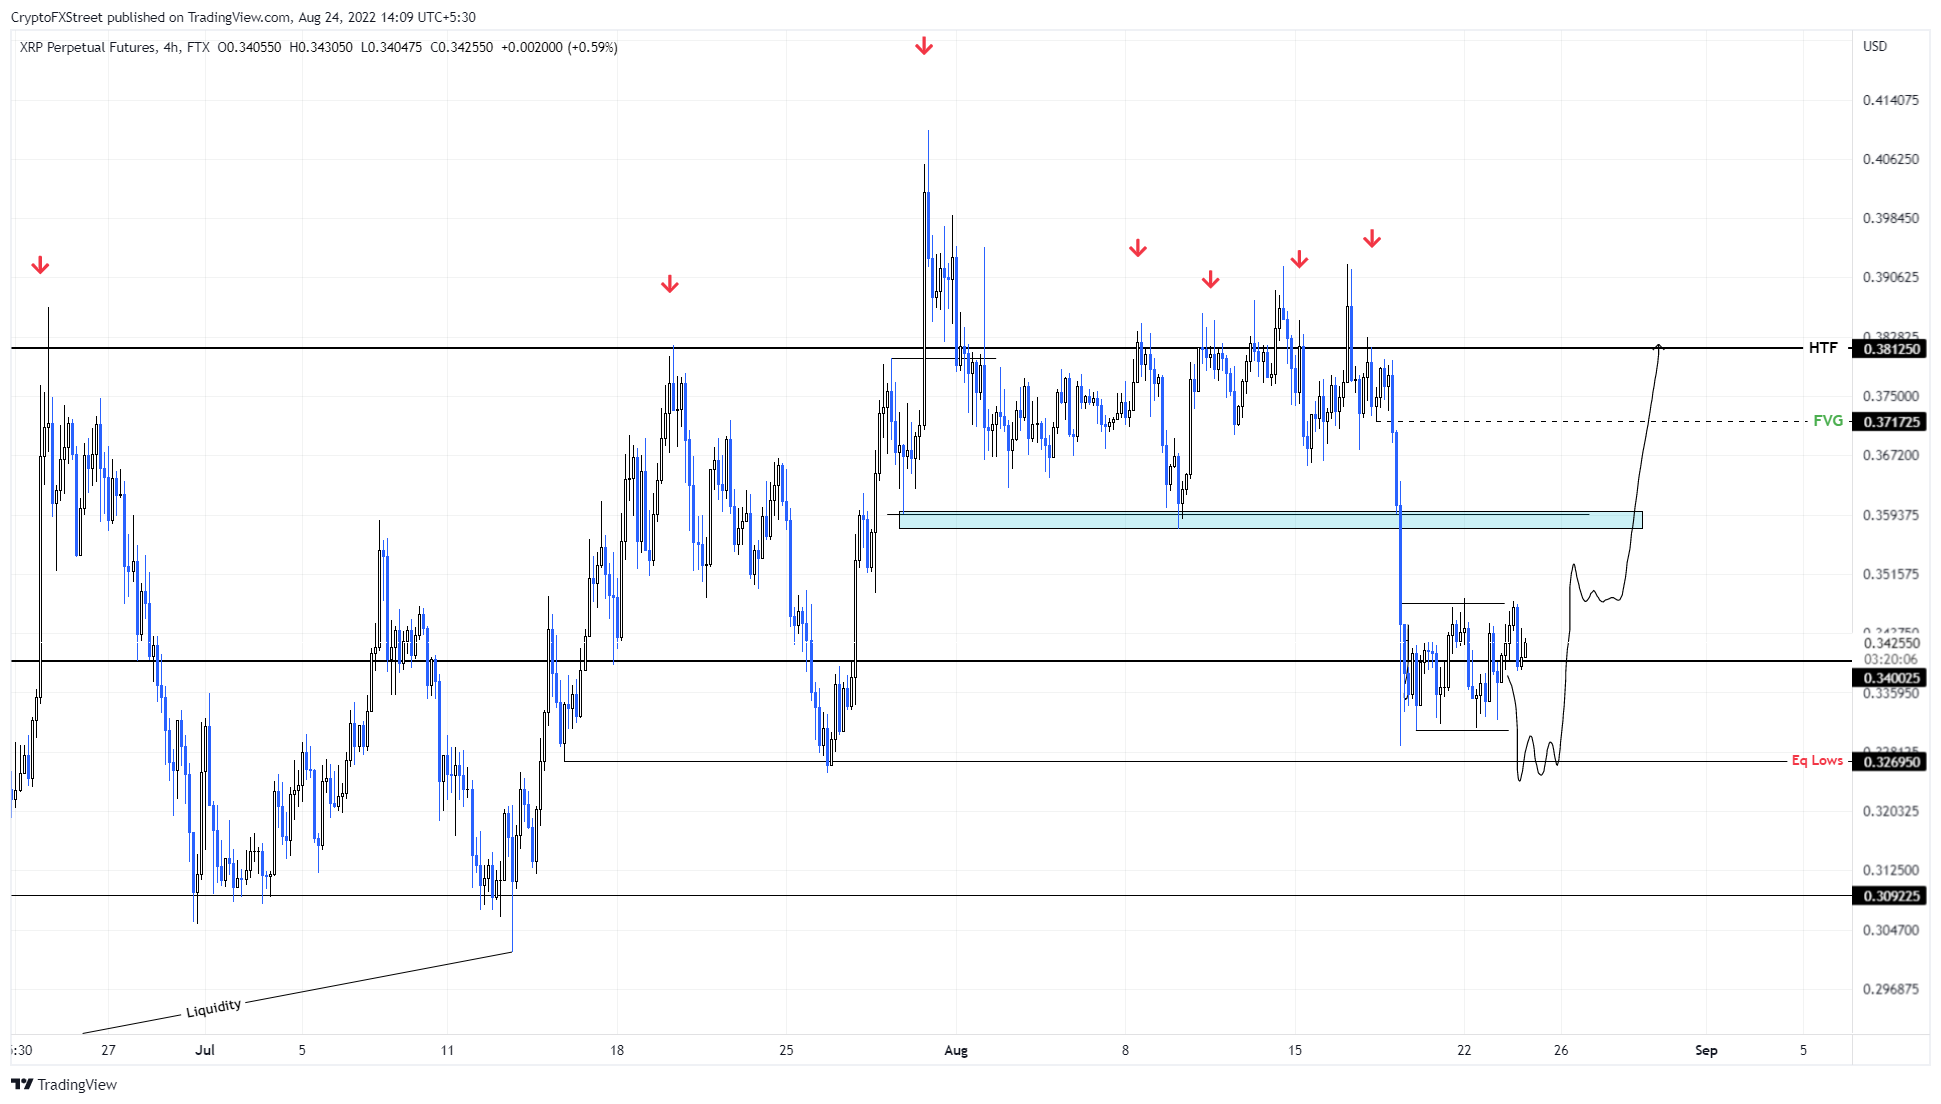Click the red Eq Lows label
Image resolution: width=1941 pixels, height=1104 pixels.
point(1817,761)
